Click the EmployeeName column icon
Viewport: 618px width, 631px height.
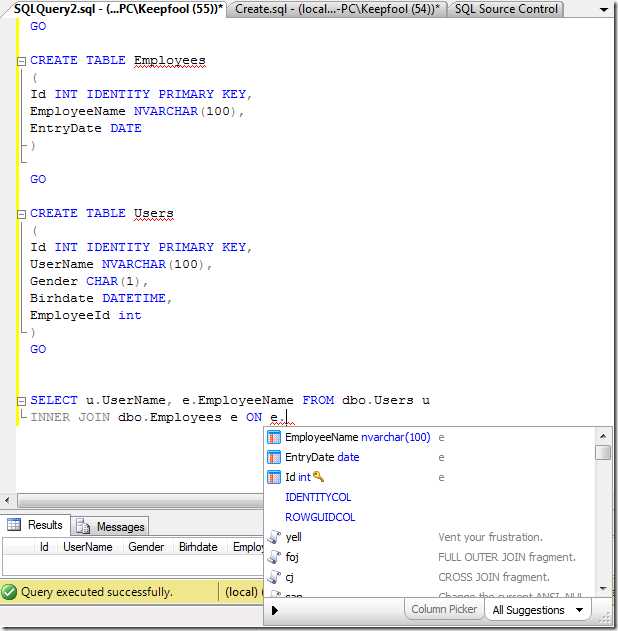[x=274, y=437]
